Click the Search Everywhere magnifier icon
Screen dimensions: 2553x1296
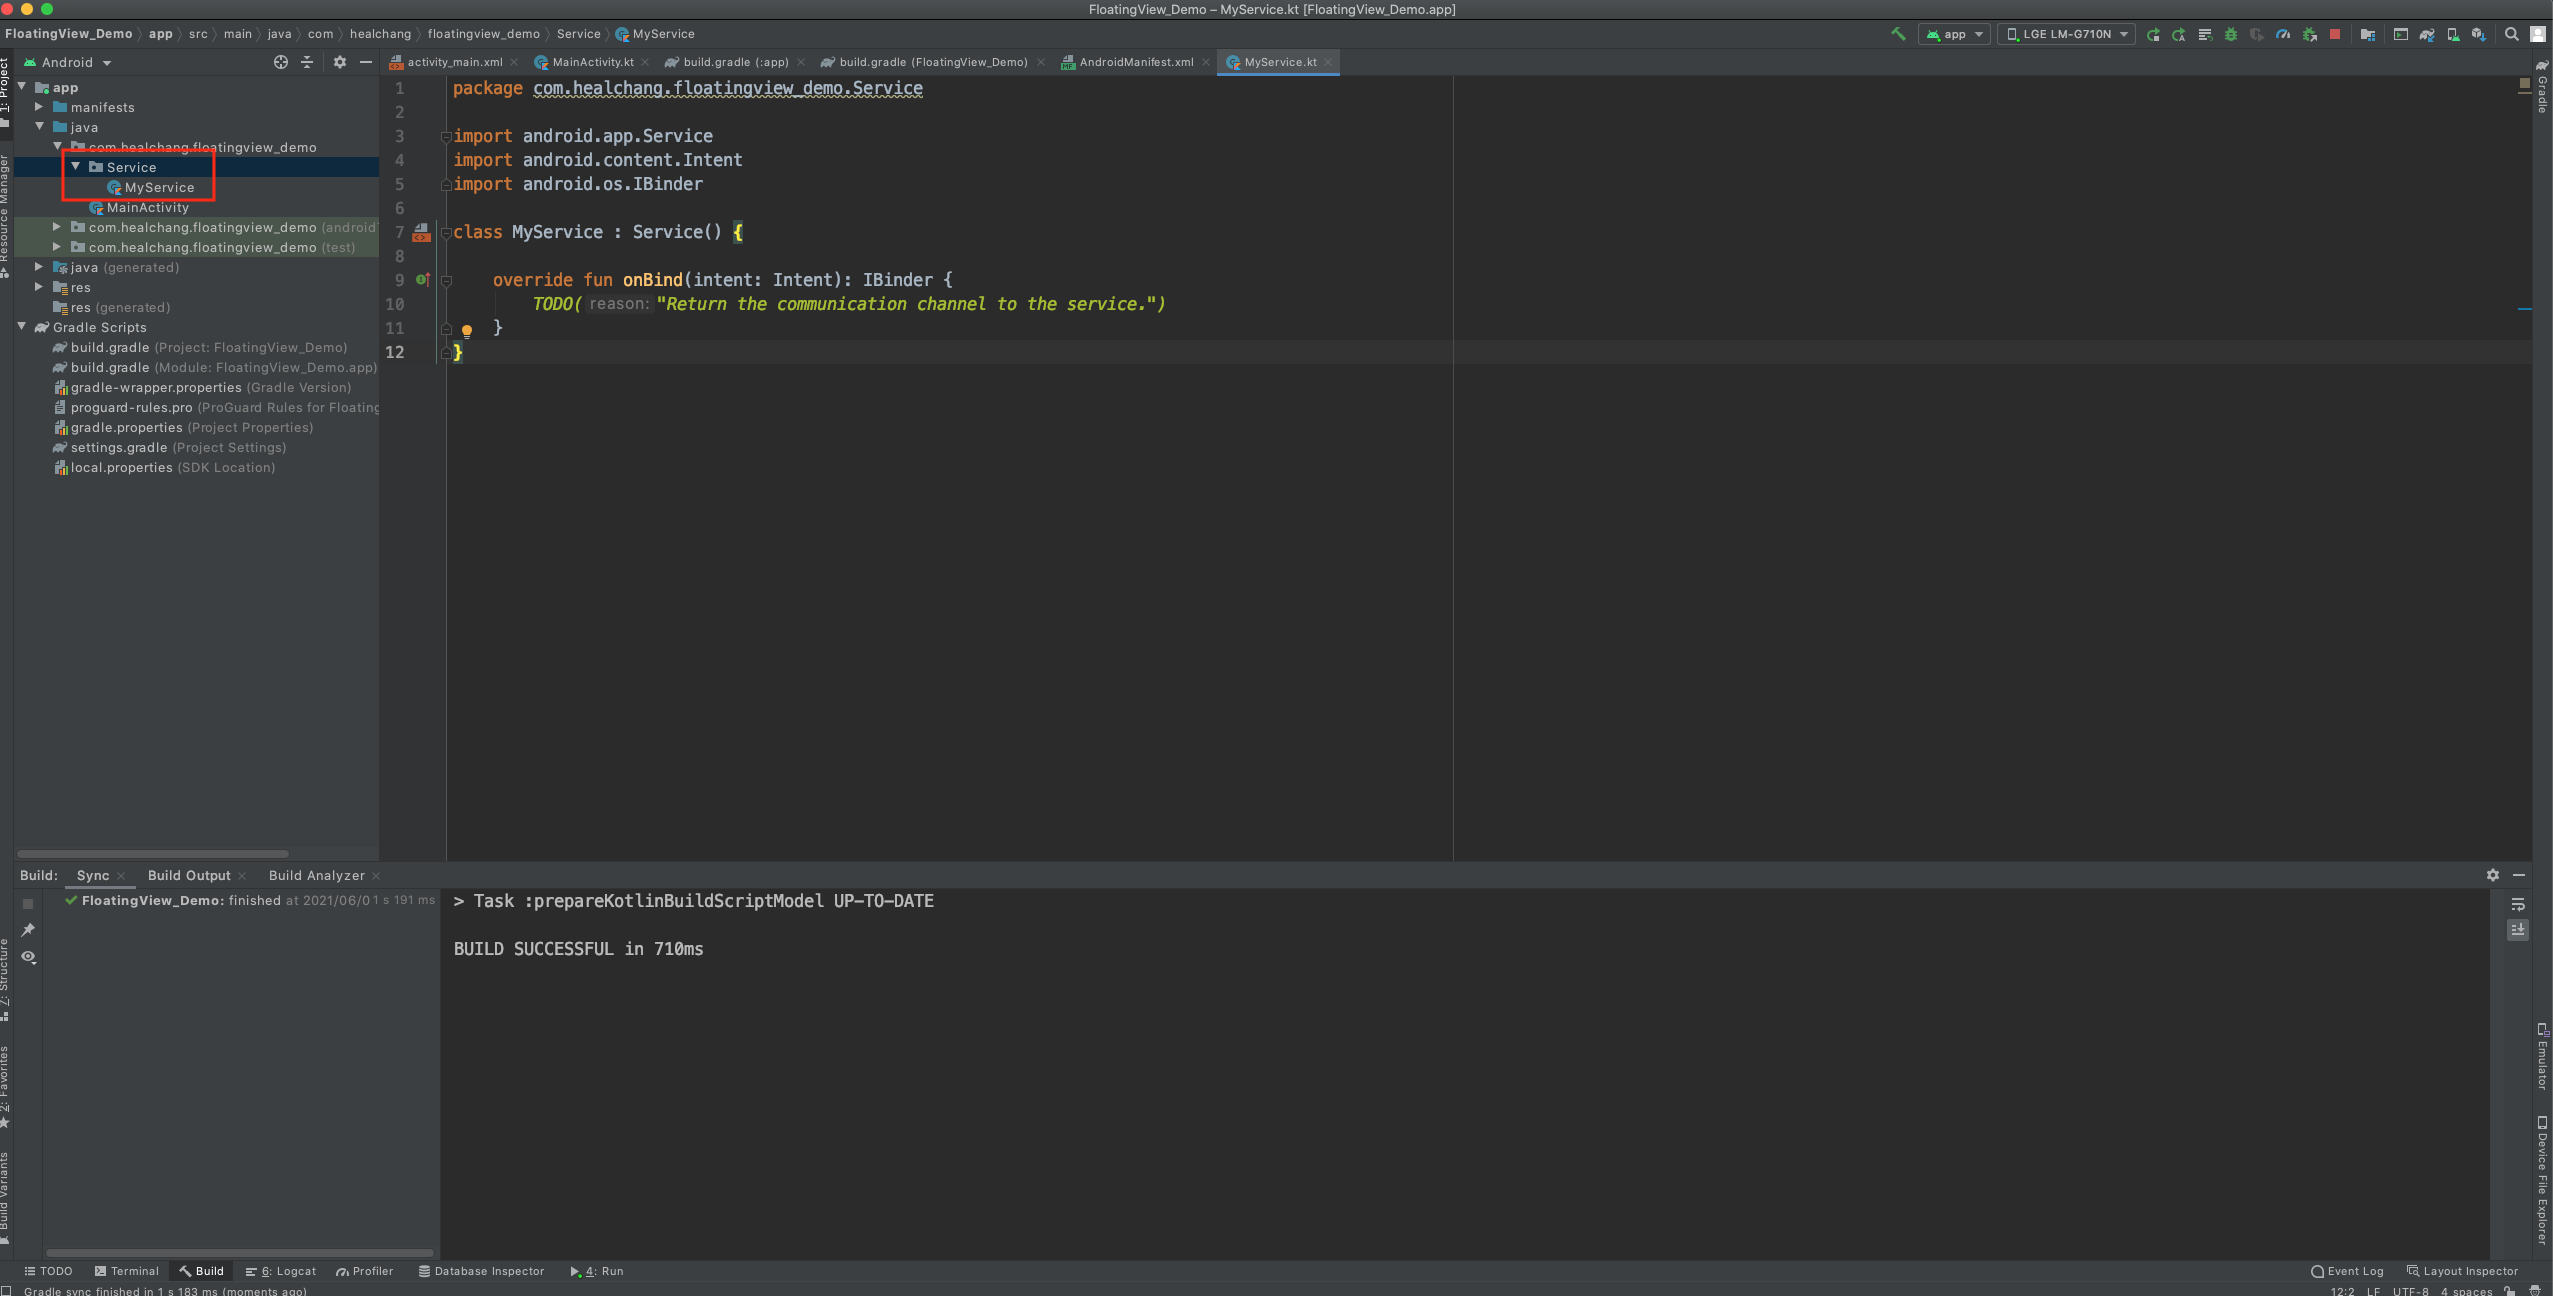pos(2511,34)
